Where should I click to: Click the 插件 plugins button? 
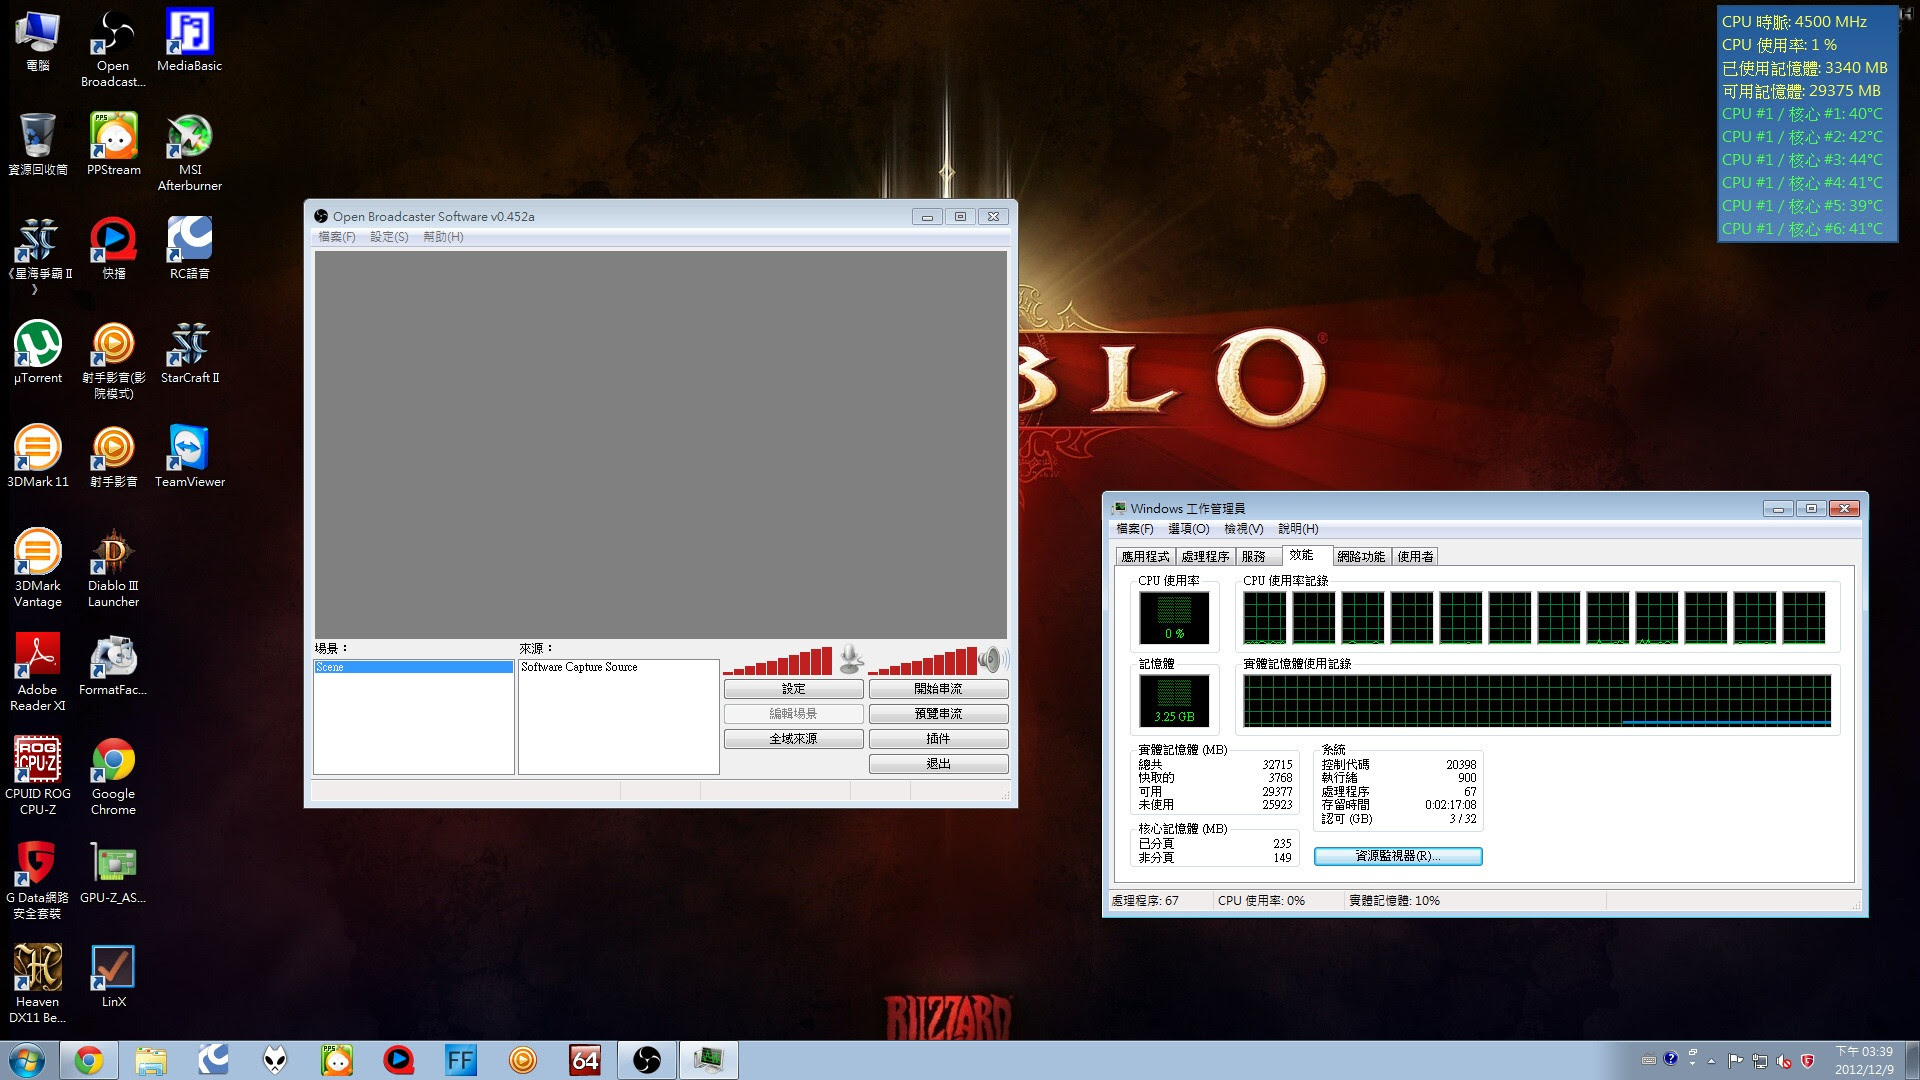tap(938, 739)
